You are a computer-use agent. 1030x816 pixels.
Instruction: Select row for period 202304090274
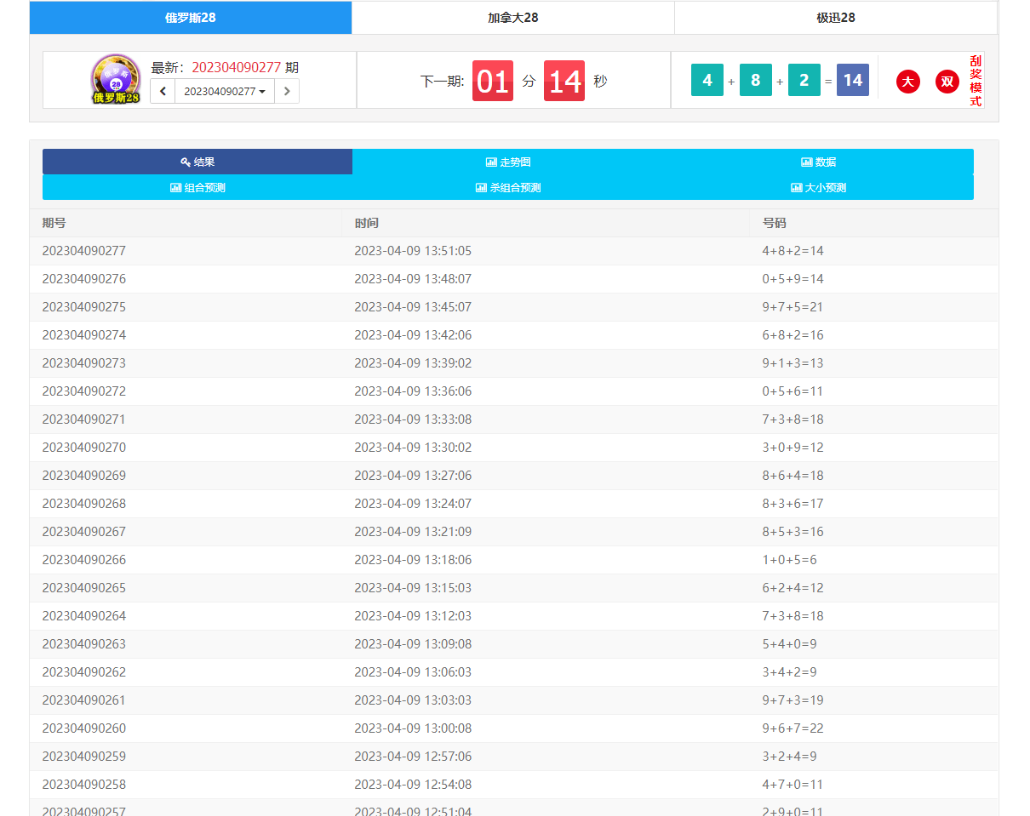tap(514, 335)
